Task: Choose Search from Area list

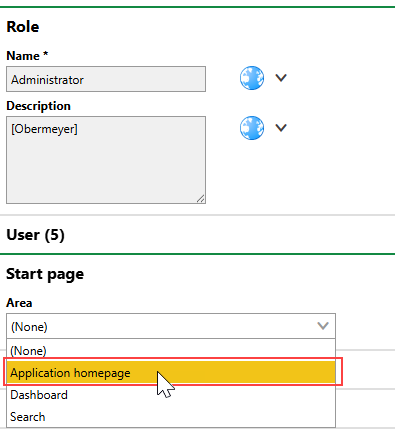Action: [x=171, y=417]
